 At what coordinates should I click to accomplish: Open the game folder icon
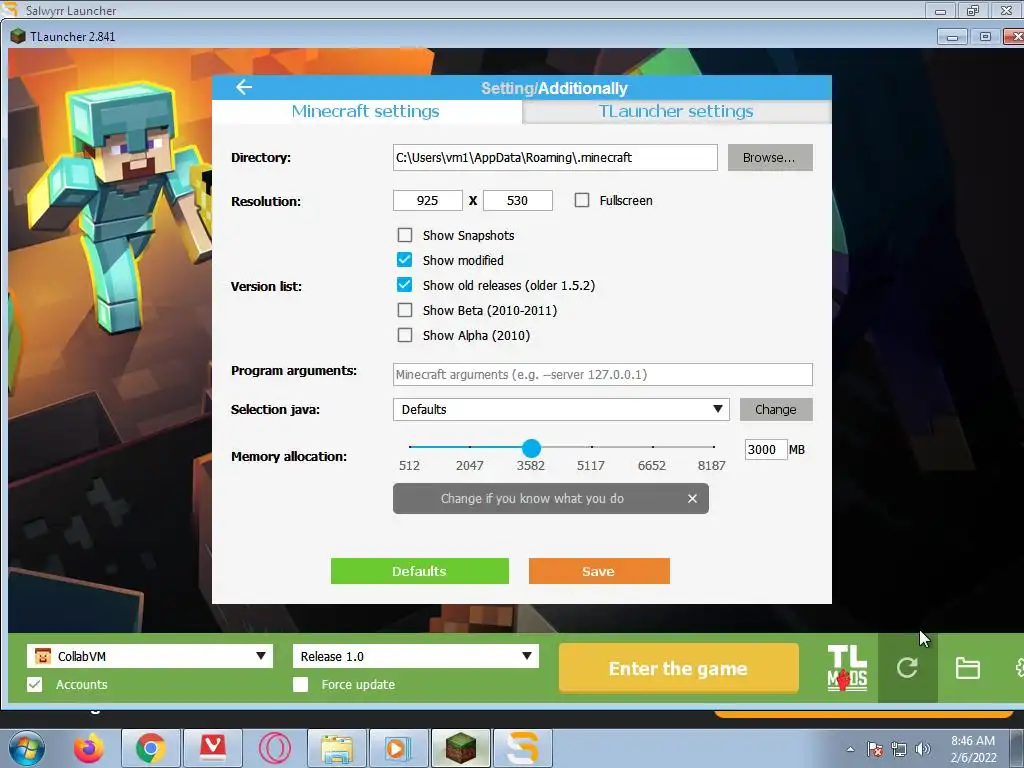point(967,668)
